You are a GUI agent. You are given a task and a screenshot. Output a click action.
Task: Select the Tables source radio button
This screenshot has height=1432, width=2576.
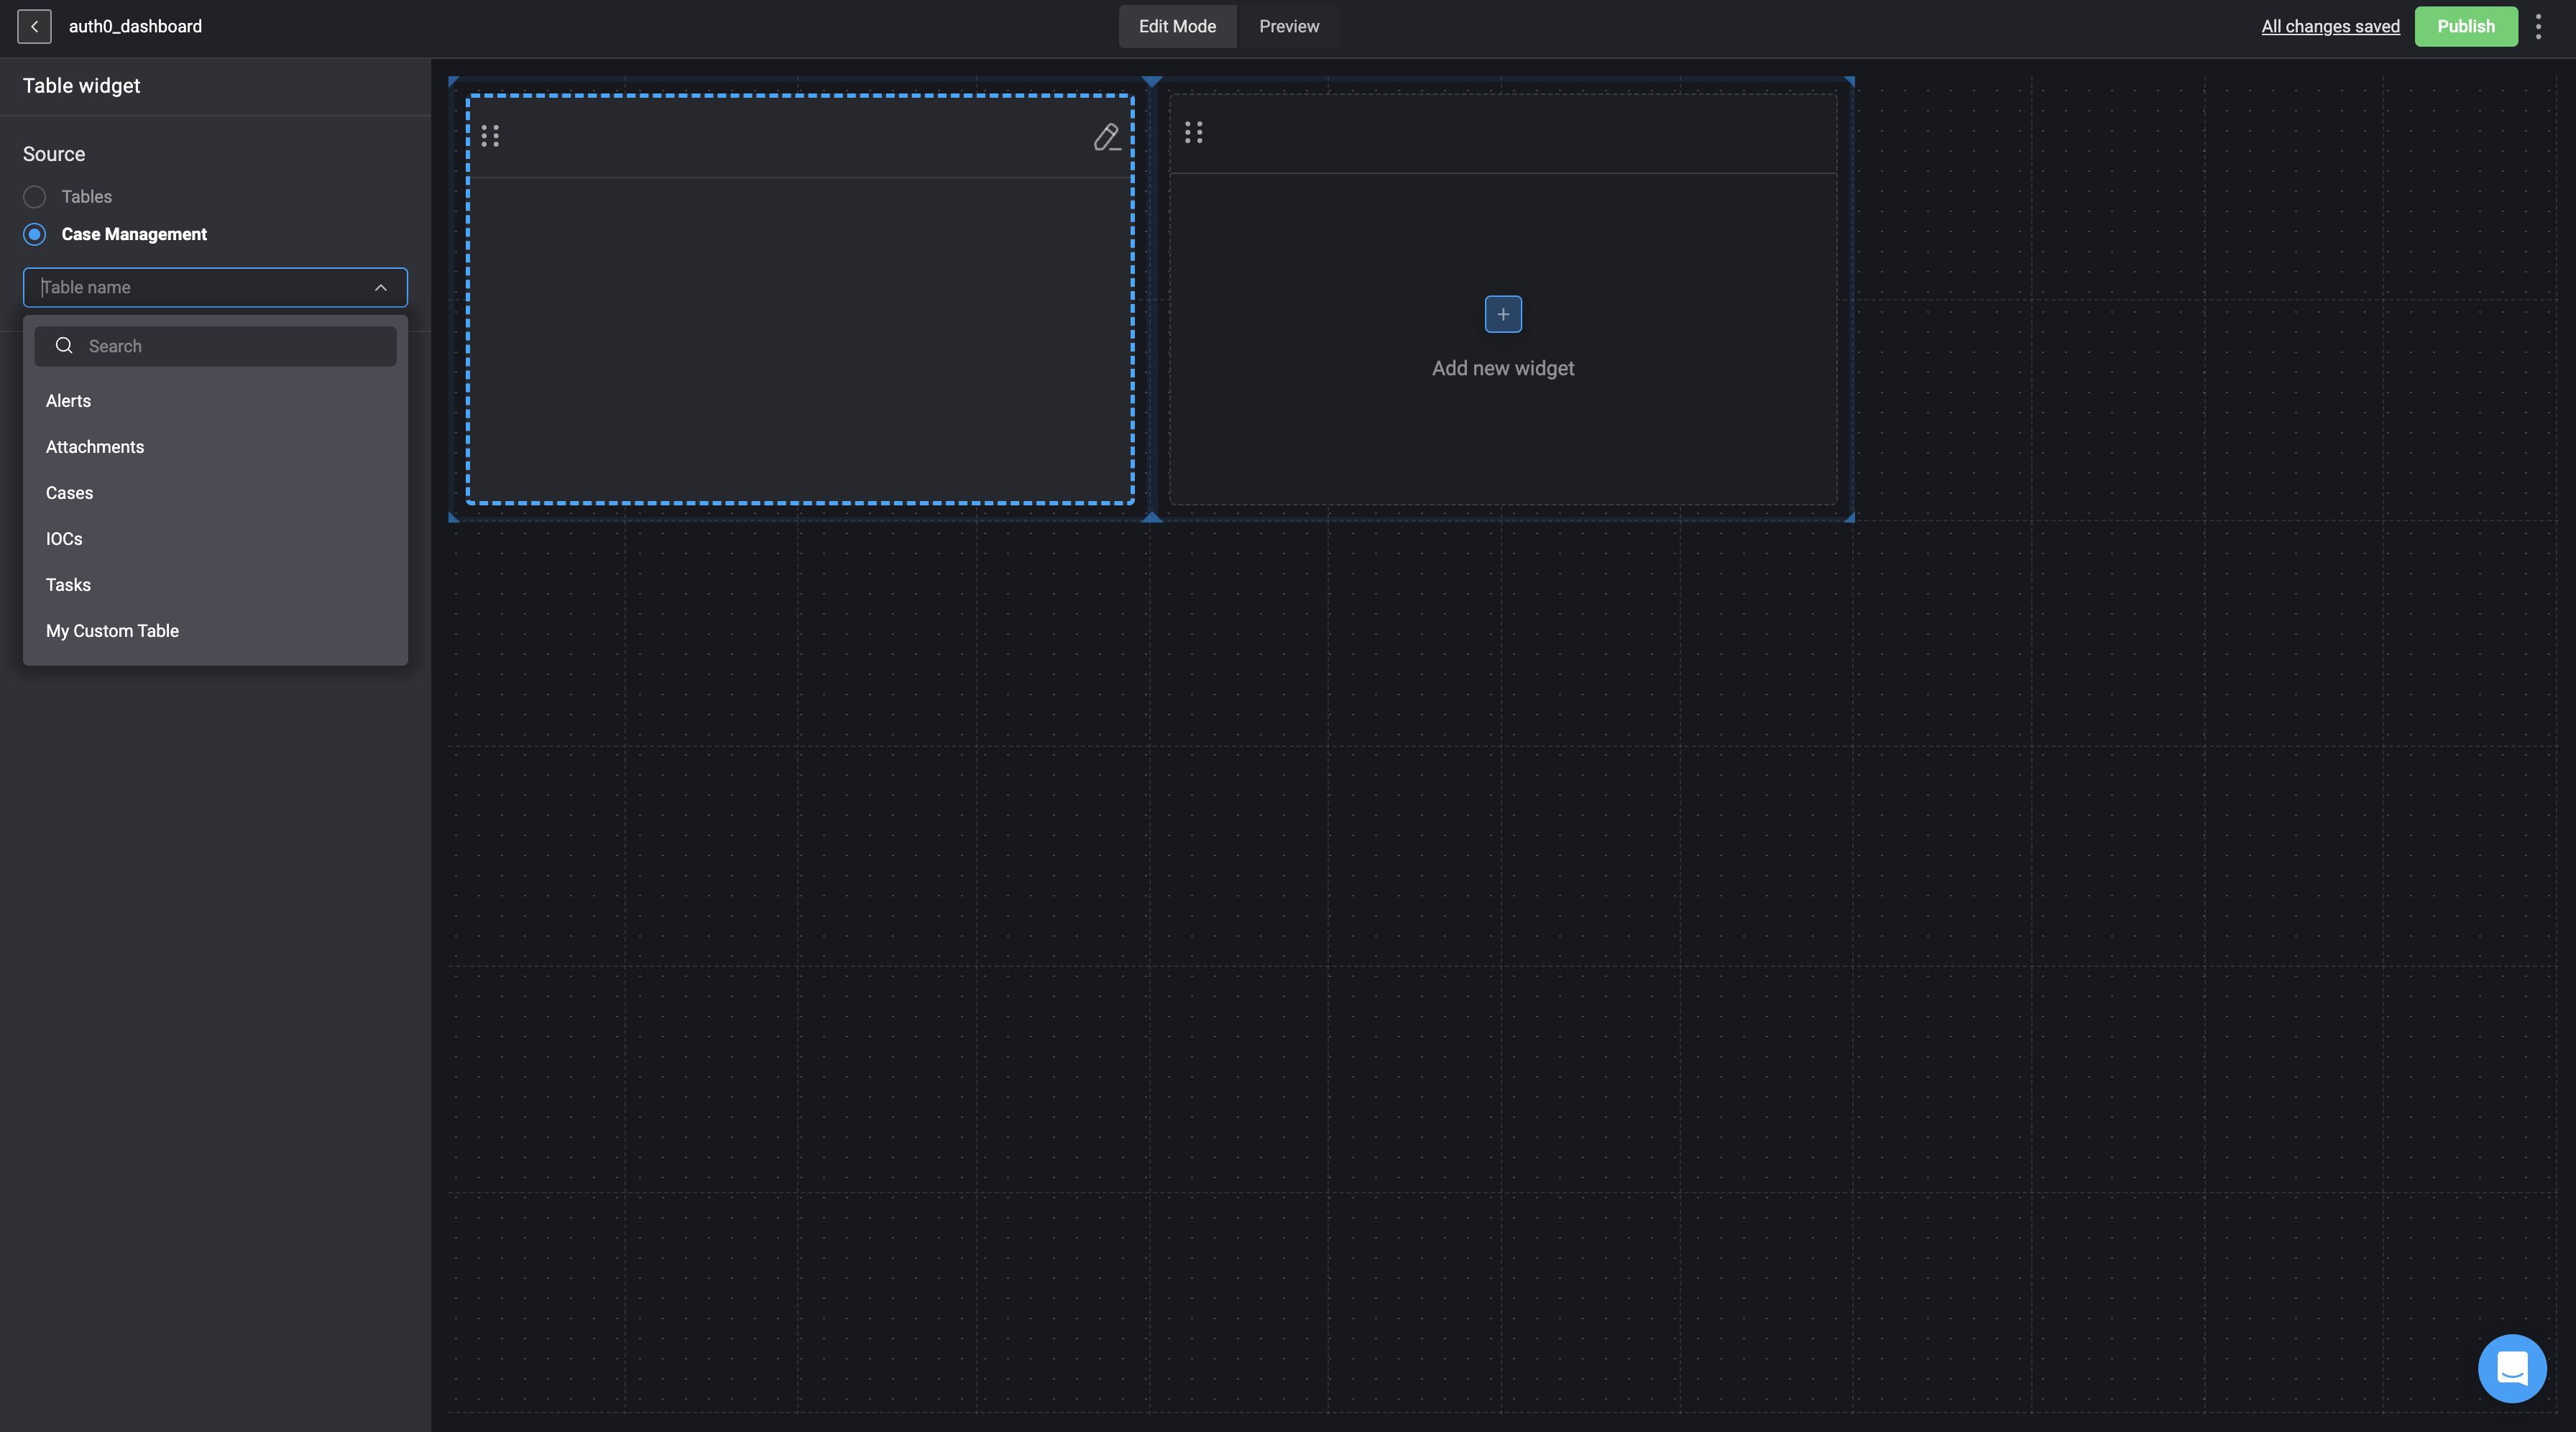coord(35,197)
